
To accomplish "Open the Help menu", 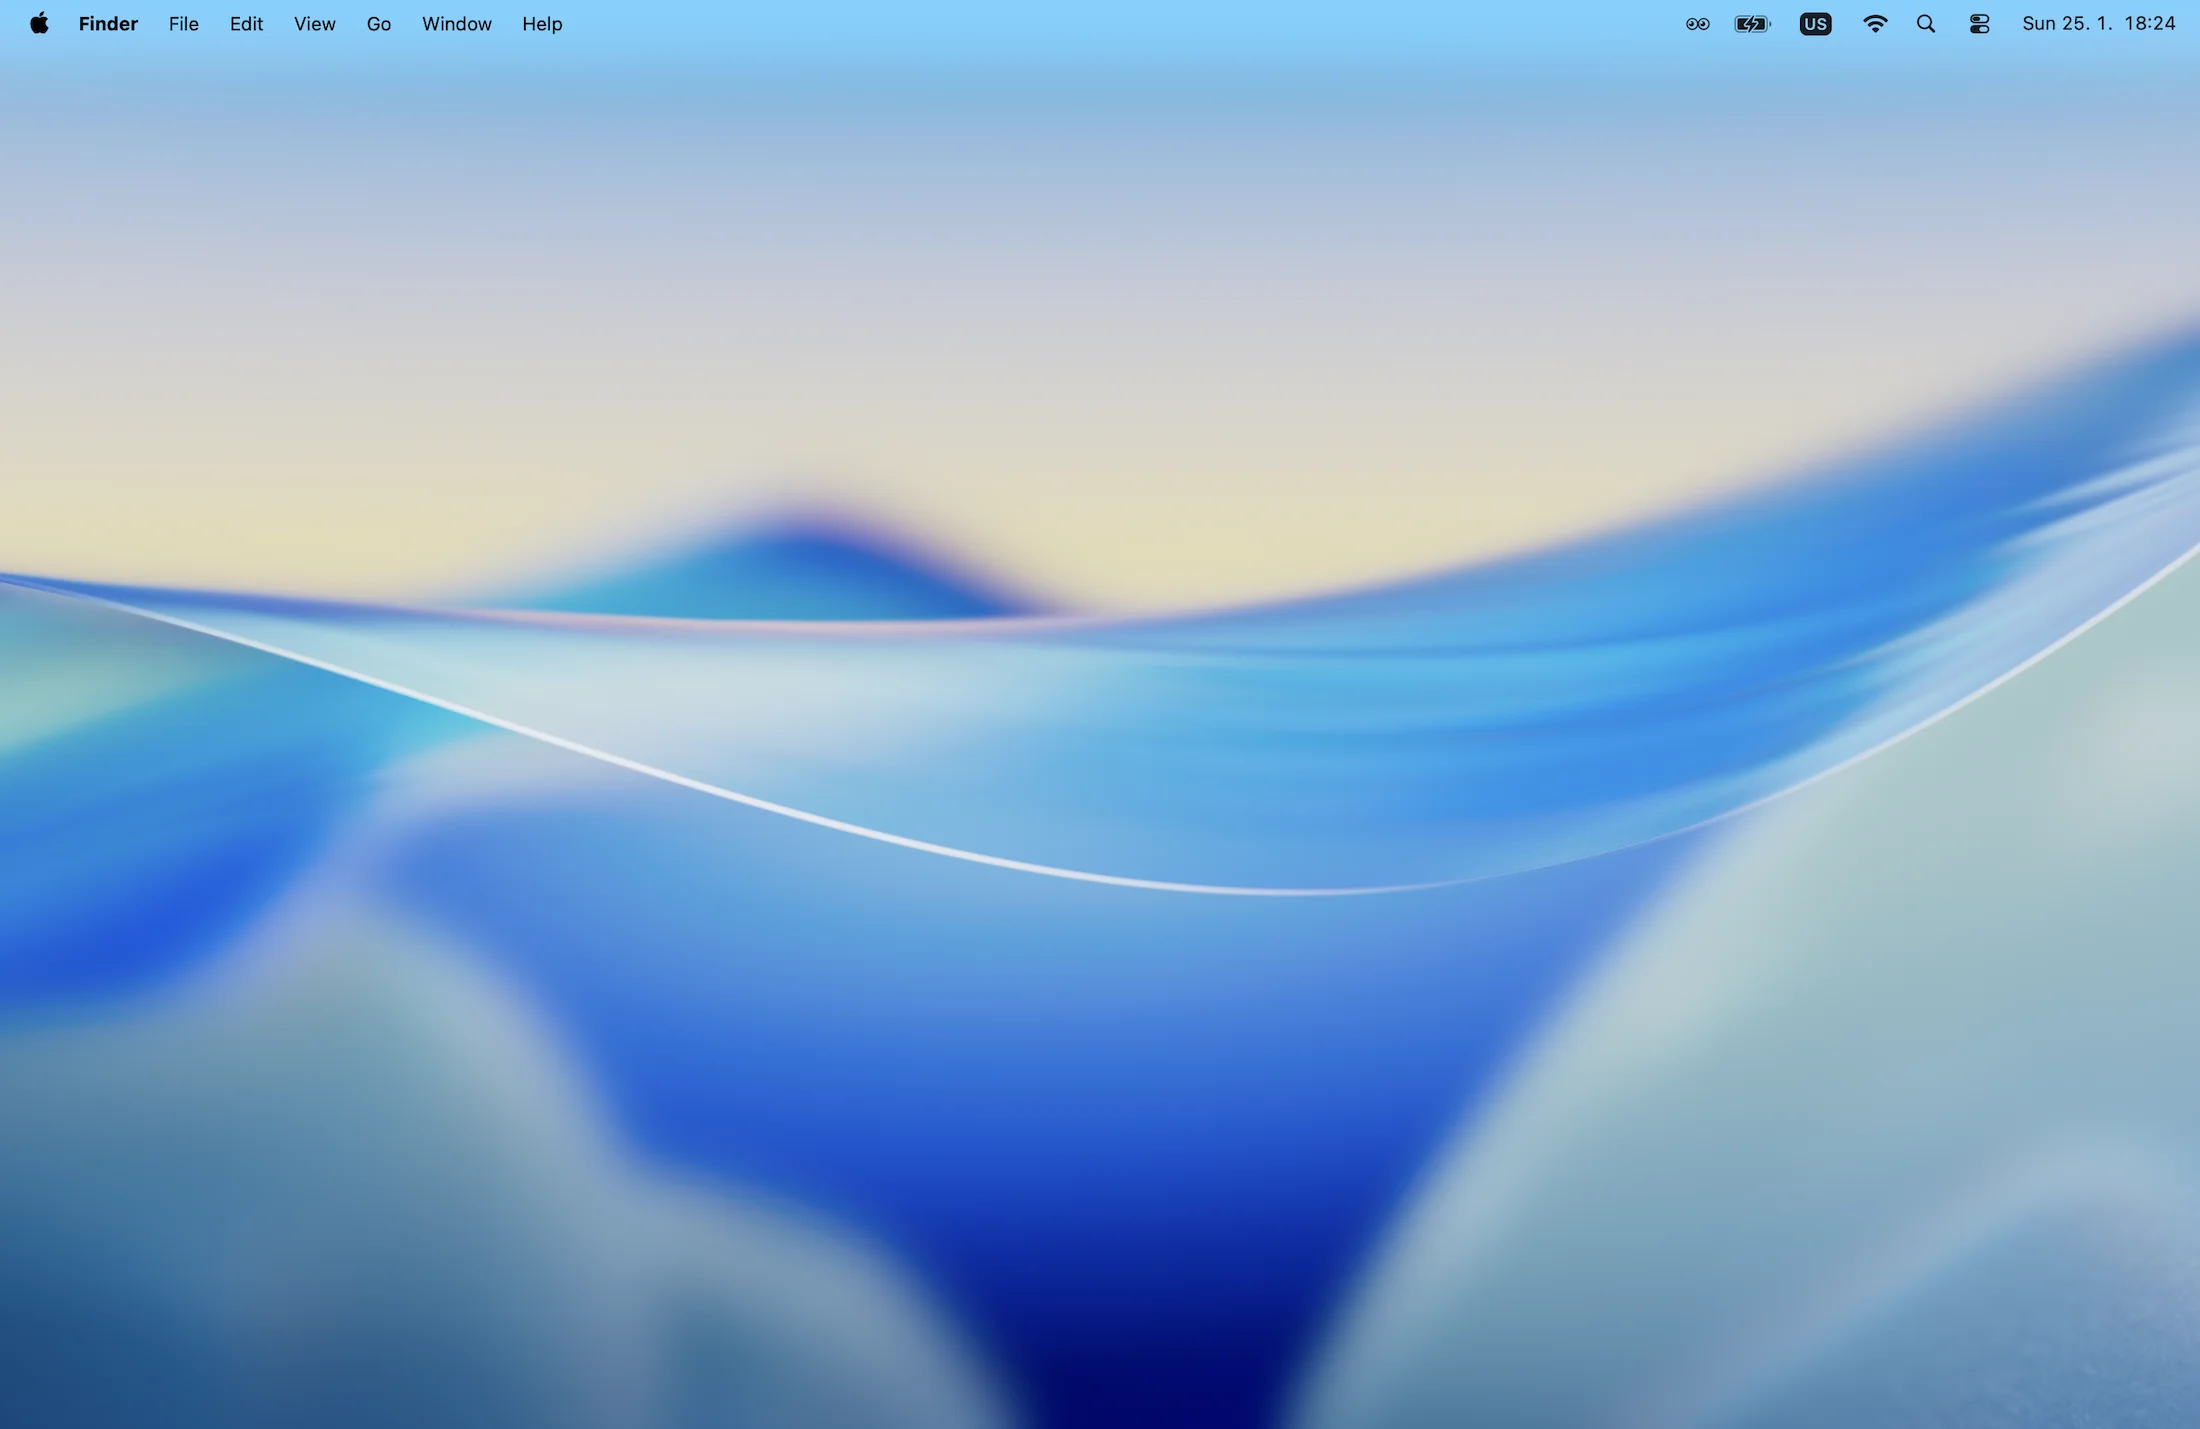I will (x=542, y=24).
